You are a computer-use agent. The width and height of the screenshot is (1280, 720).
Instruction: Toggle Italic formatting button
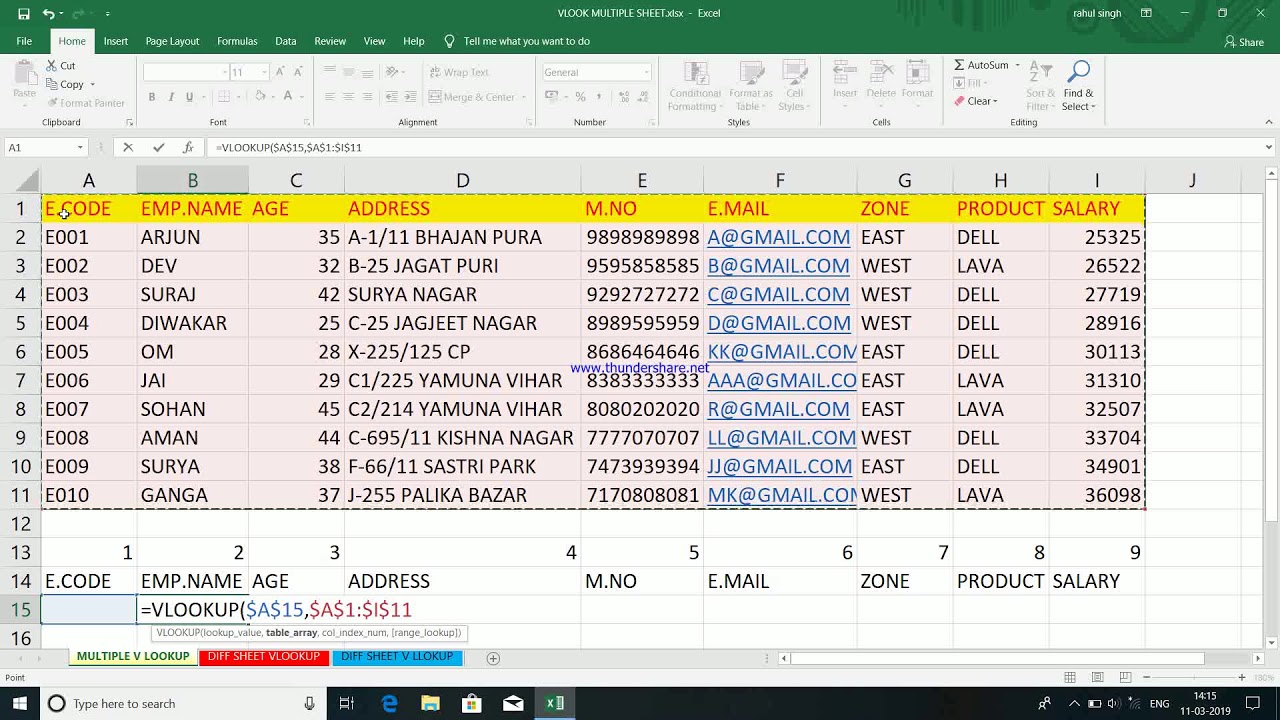[x=170, y=97]
